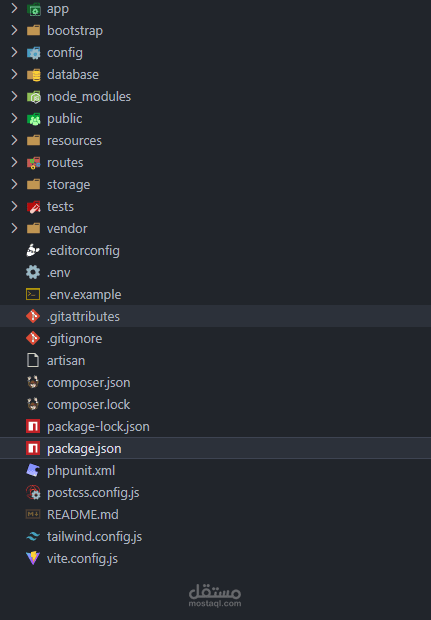Viewport: 431px width, 620px height.
Task: Click the composer icon beside composer.json
Action: (x=33, y=382)
